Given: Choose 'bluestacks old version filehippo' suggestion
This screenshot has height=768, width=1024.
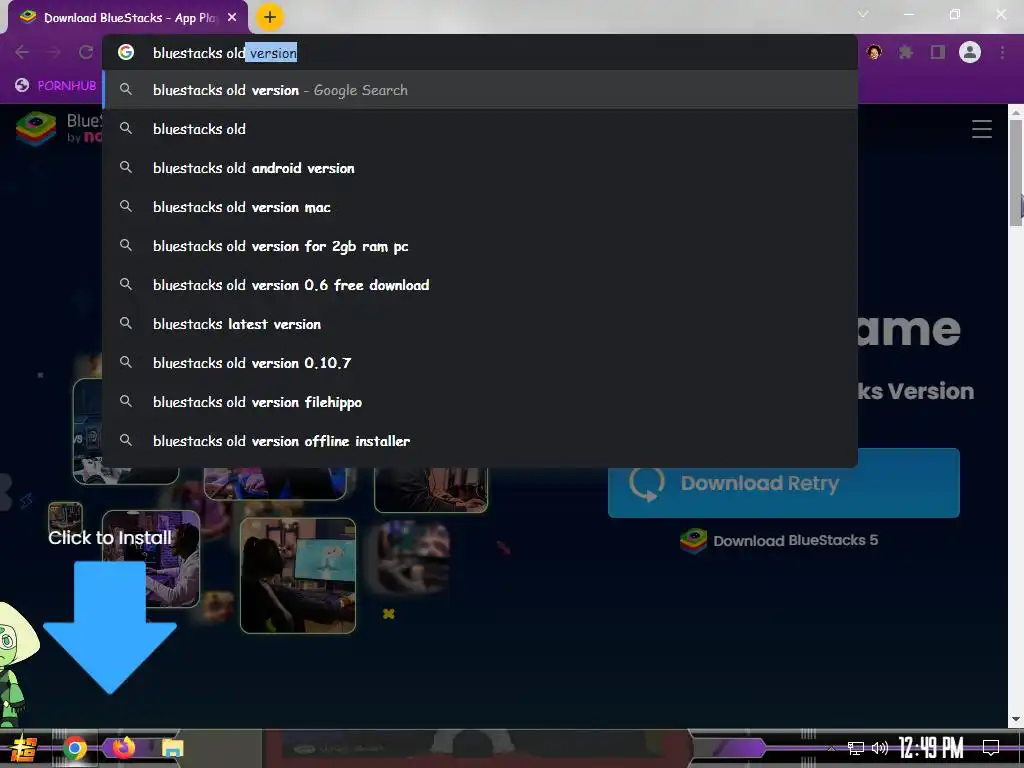Looking at the screenshot, I should 480,402.
